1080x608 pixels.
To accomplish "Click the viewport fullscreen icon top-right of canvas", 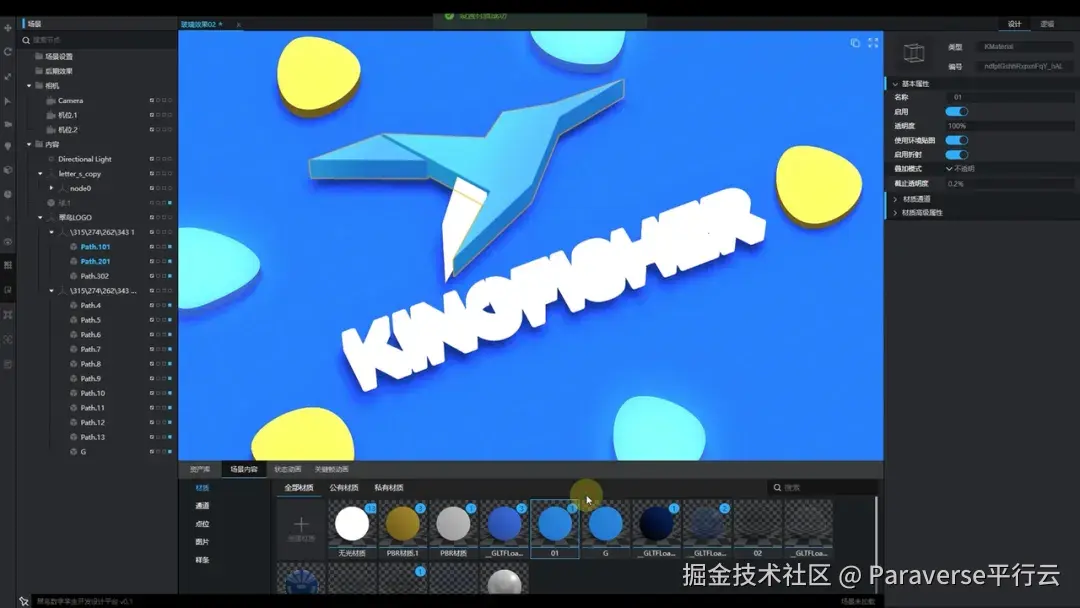I will [873, 43].
